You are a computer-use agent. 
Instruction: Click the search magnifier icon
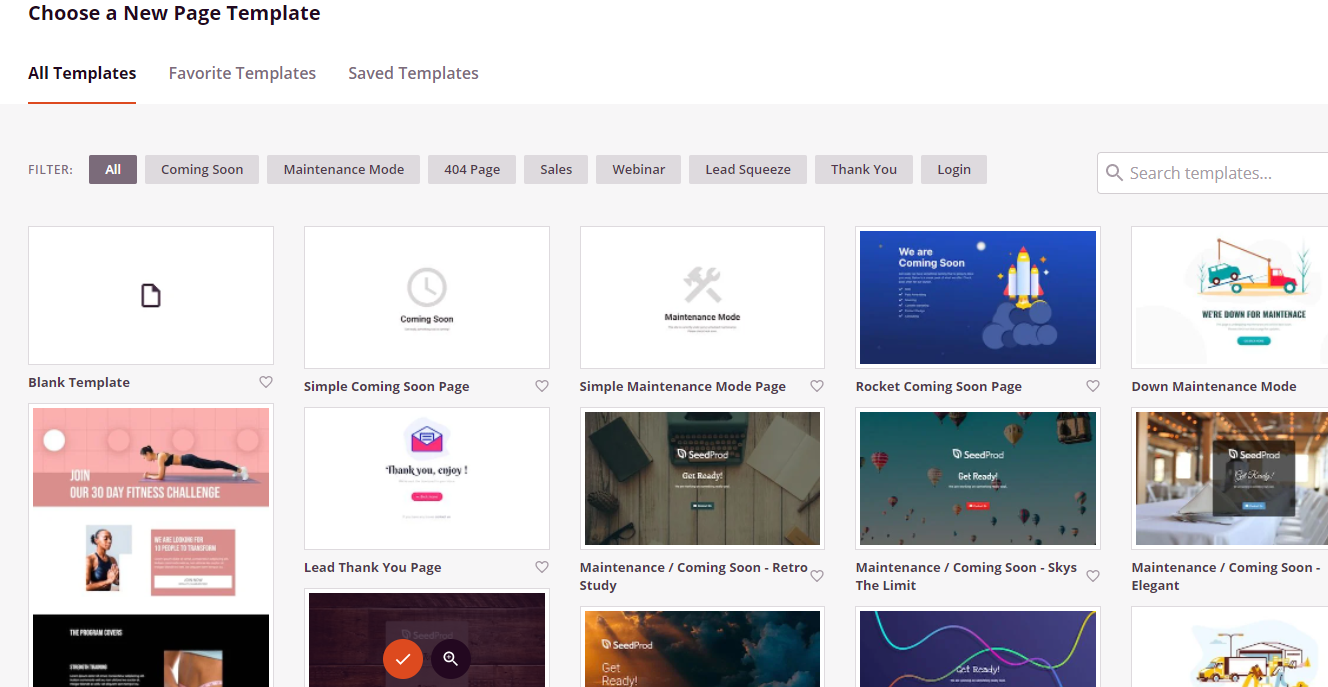coord(1115,173)
